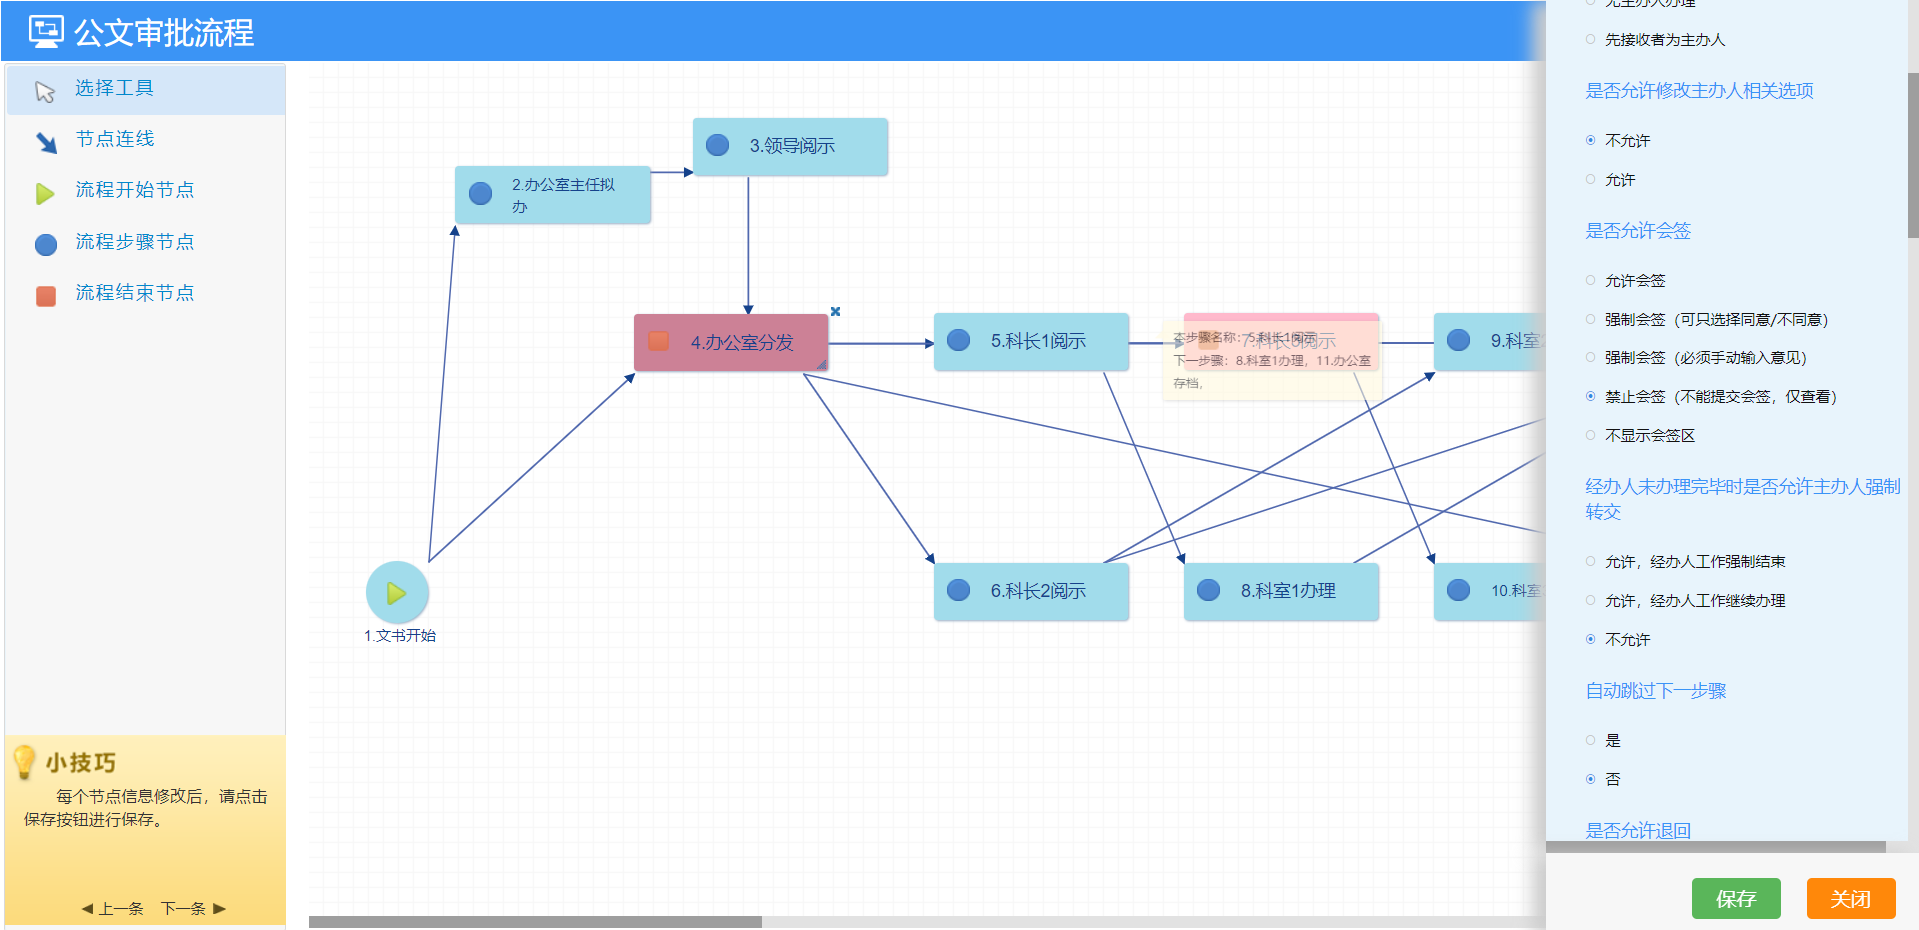
Task: Select 是 under 自动跳过下一步骤
Action: click(1590, 740)
